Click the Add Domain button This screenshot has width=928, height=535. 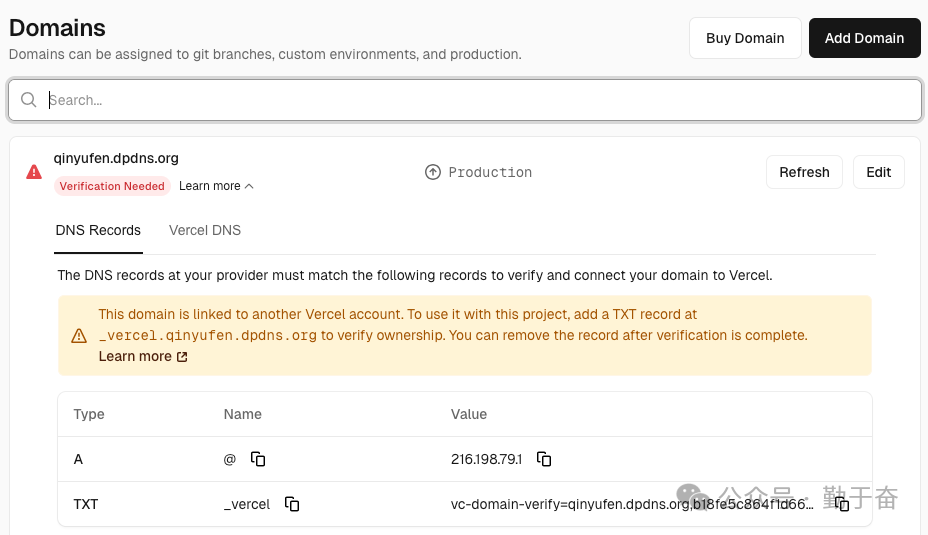pyautogui.click(x=864, y=38)
